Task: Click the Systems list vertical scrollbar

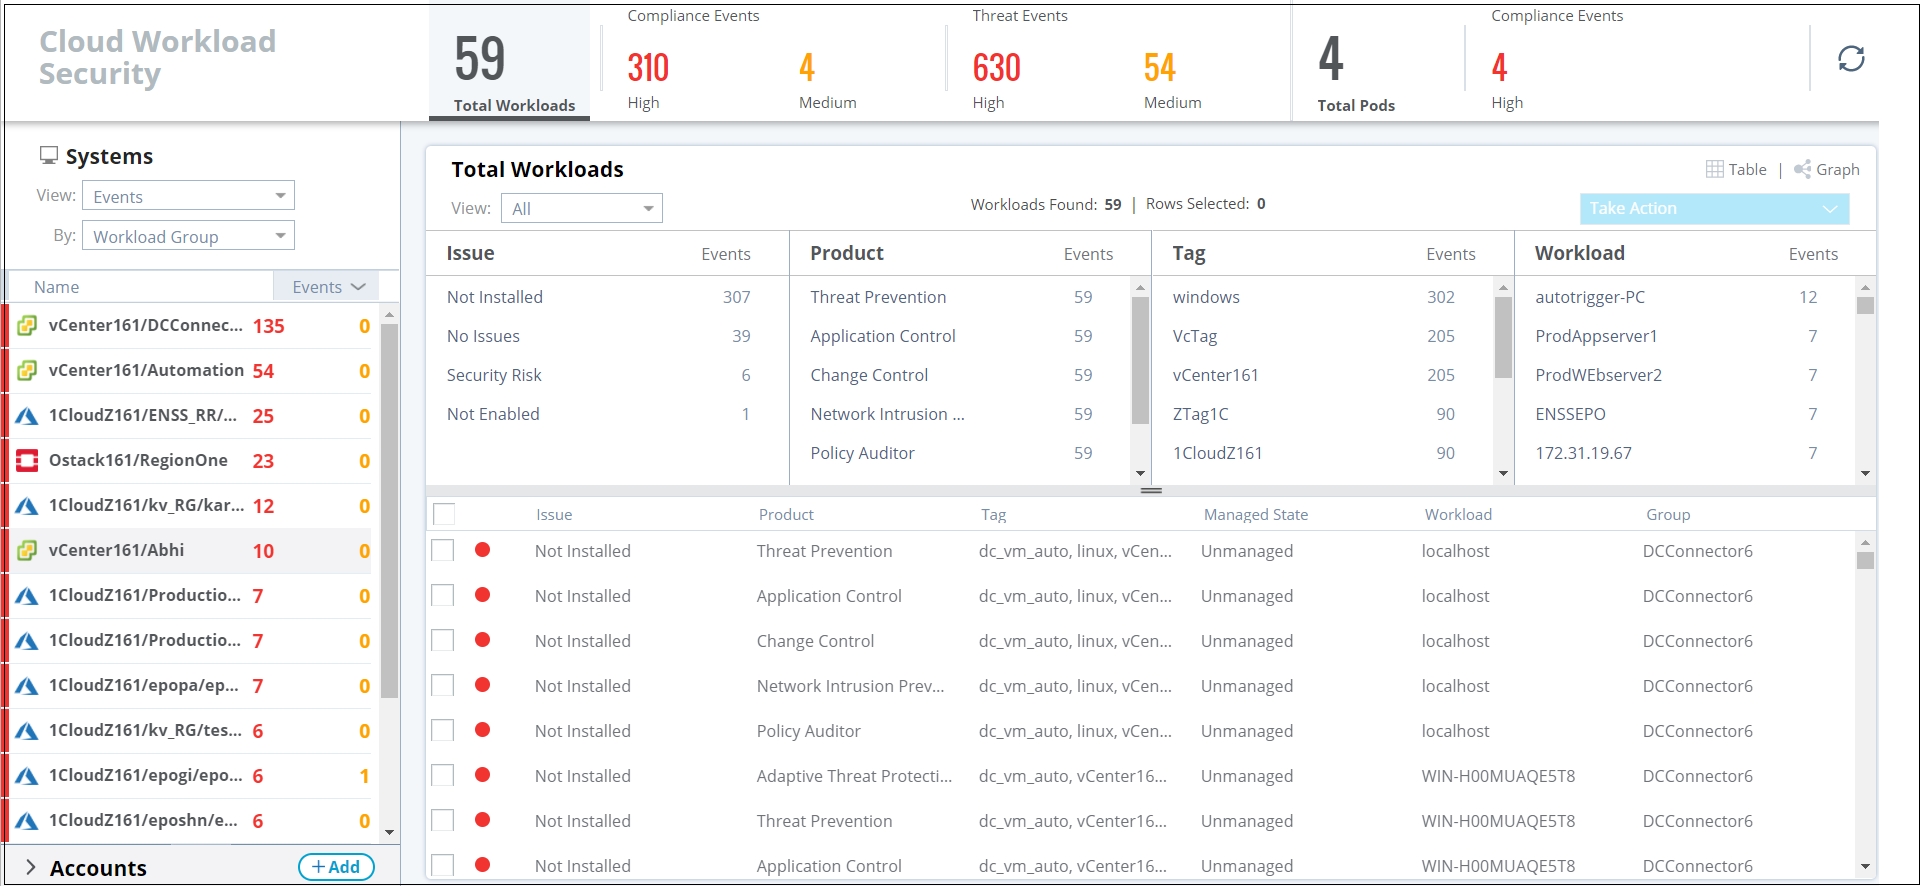Action: click(x=389, y=510)
